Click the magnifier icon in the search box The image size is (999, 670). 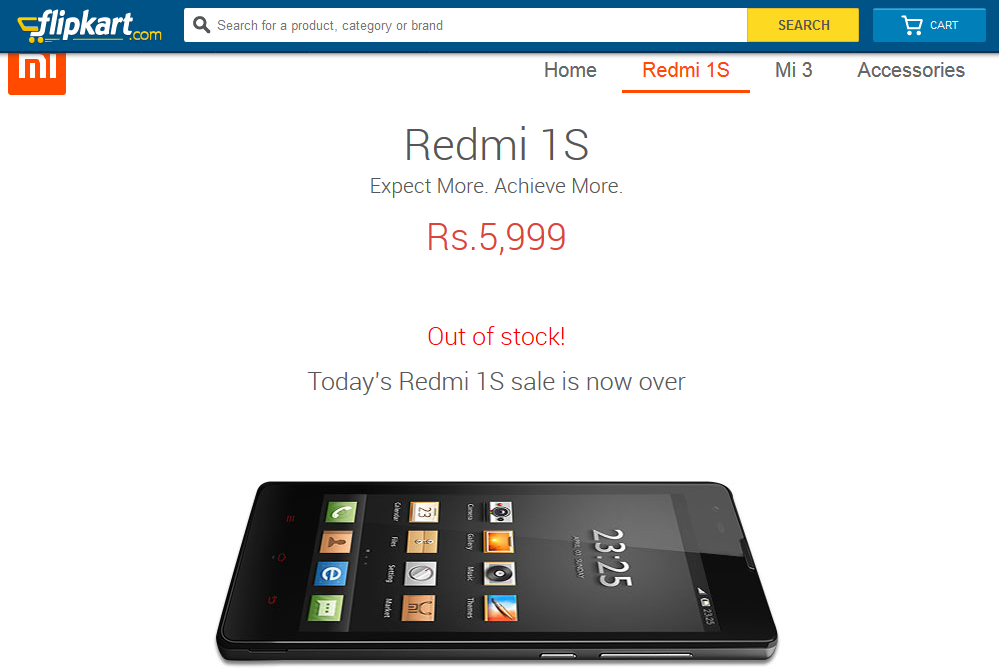[x=201, y=25]
